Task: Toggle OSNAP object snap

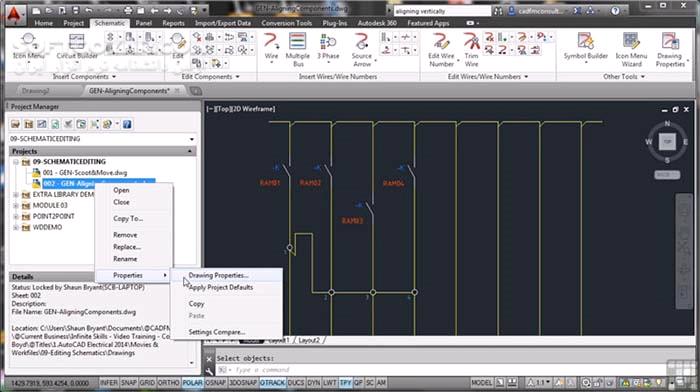Action: pyautogui.click(x=216, y=383)
